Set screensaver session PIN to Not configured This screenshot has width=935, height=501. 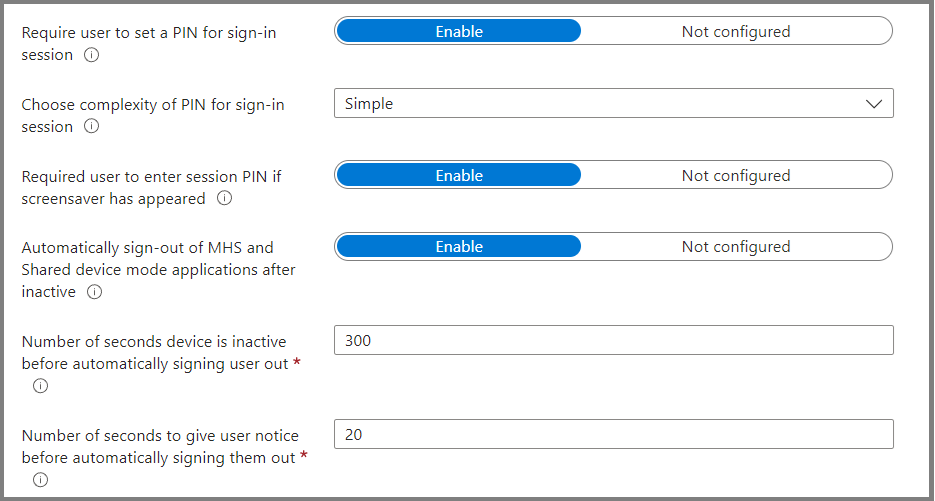(736, 175)
